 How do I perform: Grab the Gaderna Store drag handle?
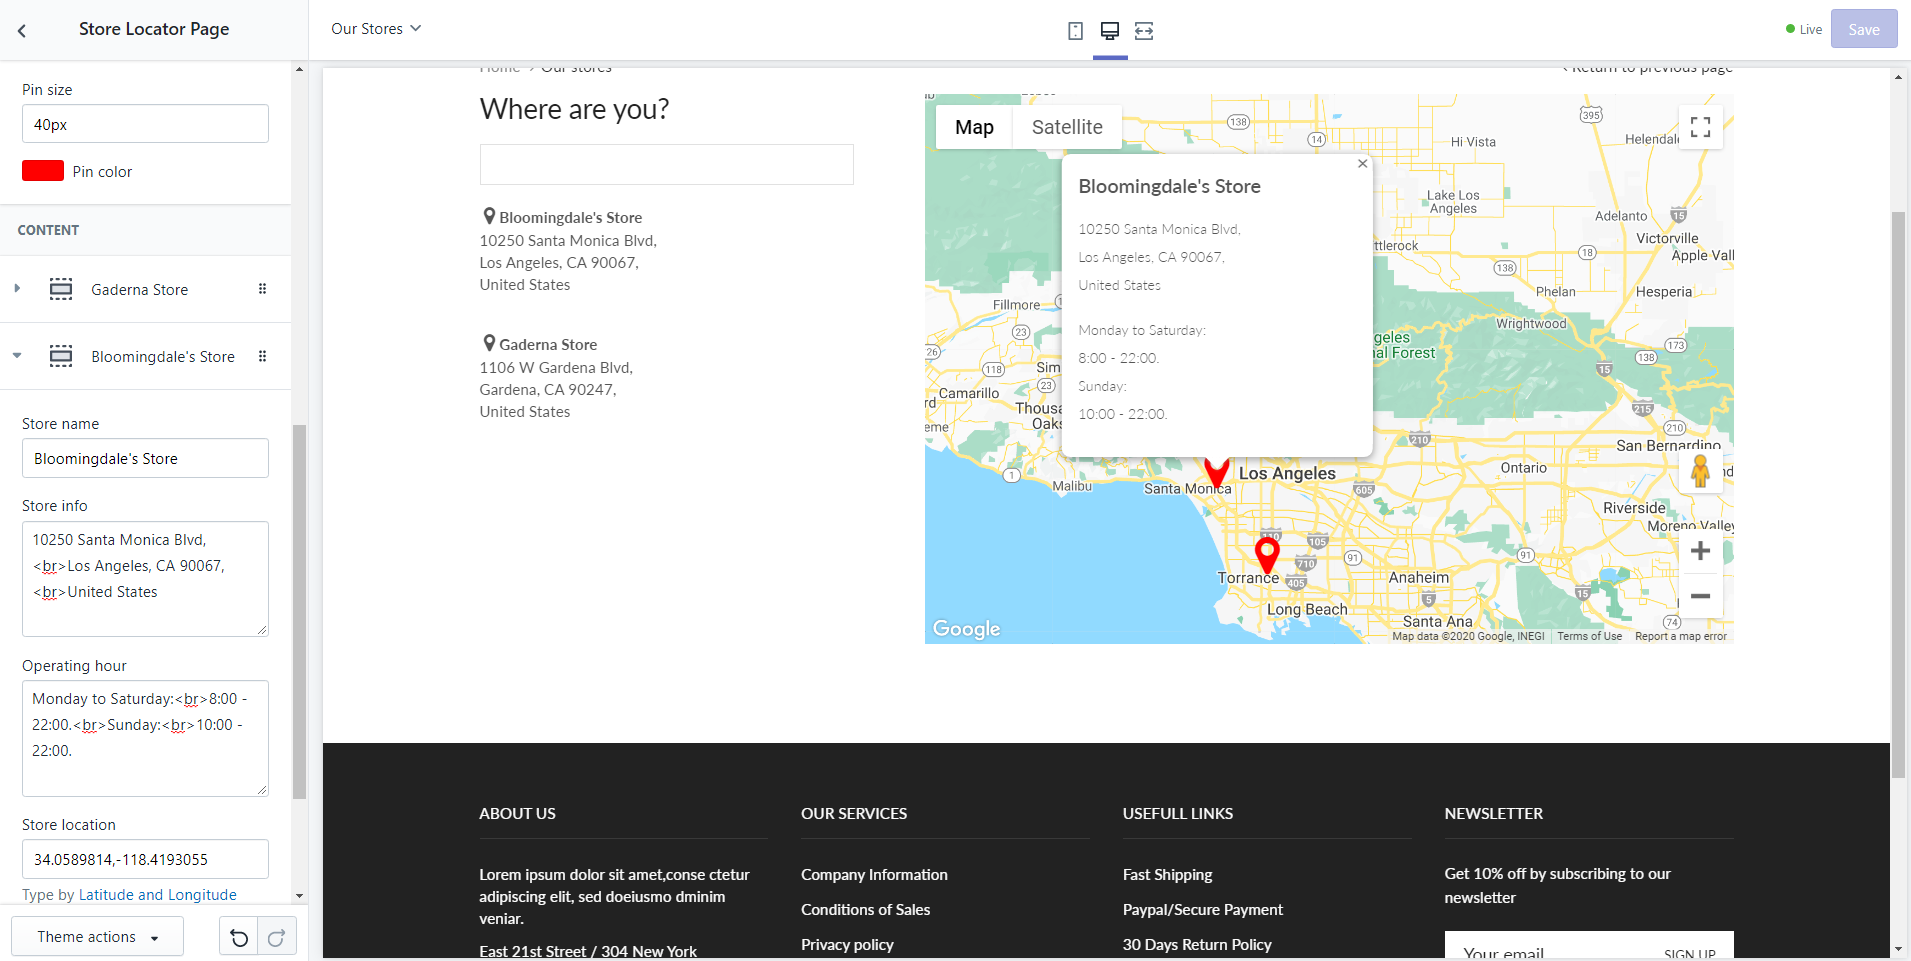tap(262, 289)
